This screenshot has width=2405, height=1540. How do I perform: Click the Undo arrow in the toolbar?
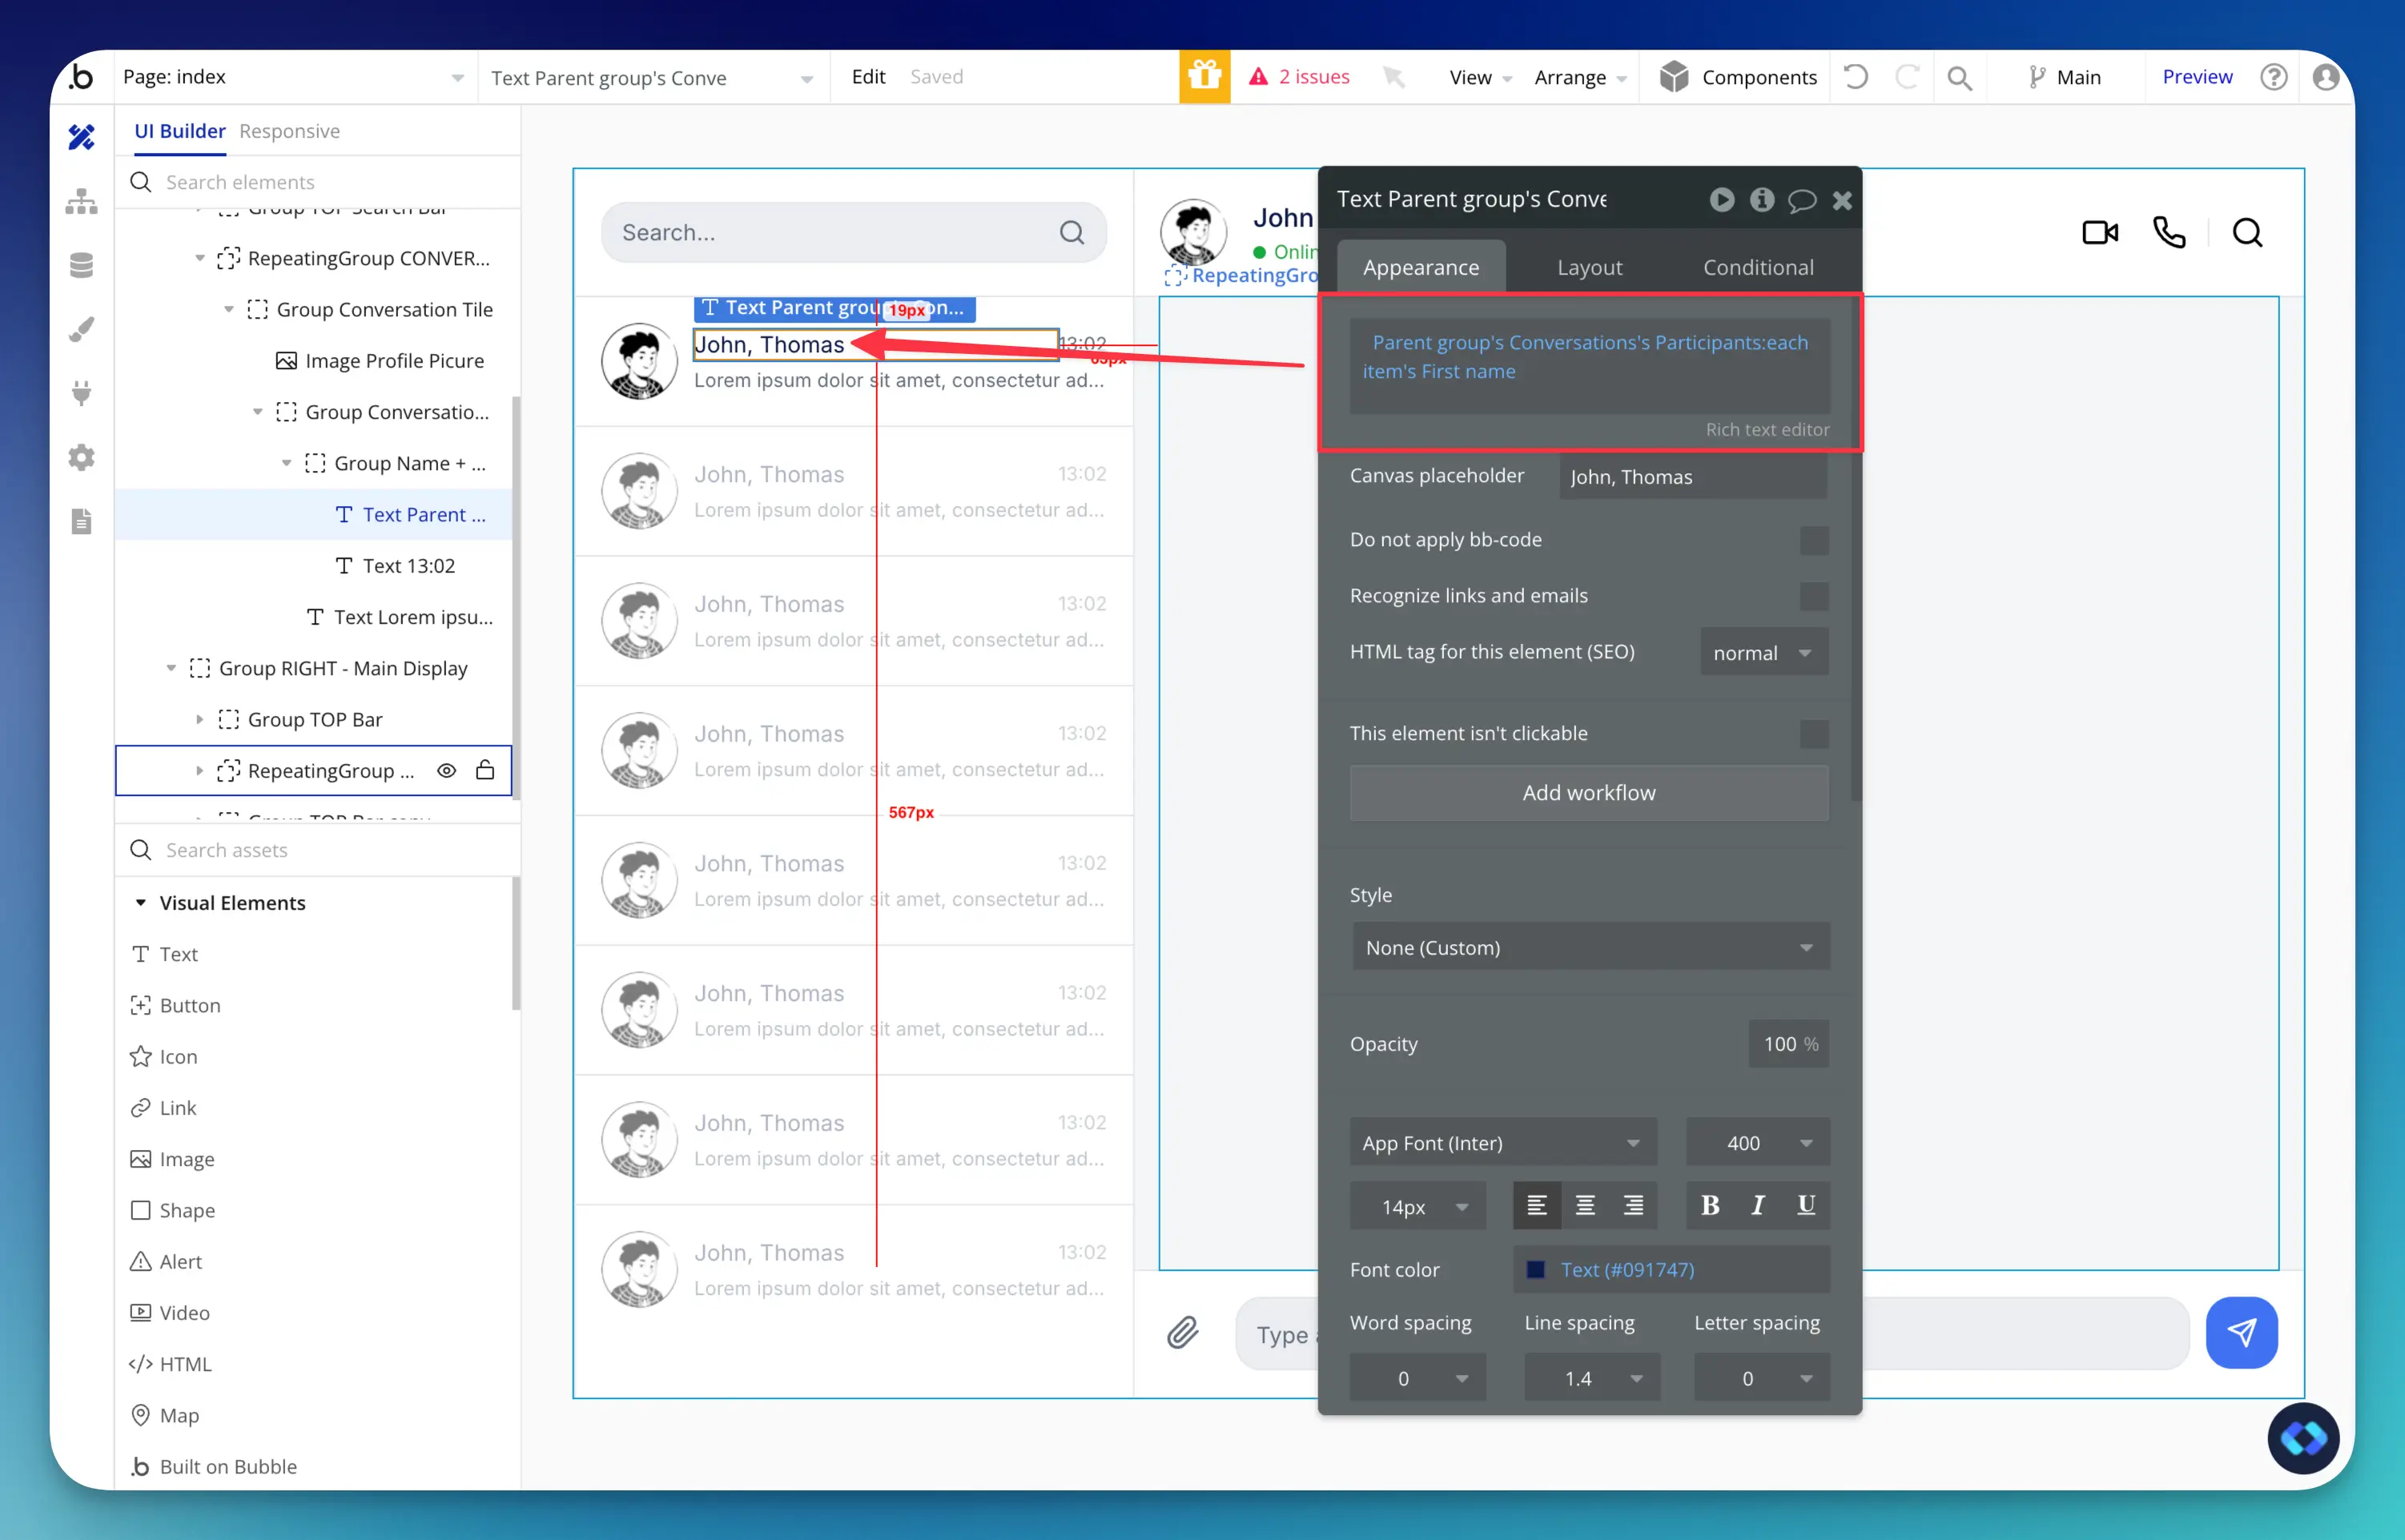click(1856, 77)
